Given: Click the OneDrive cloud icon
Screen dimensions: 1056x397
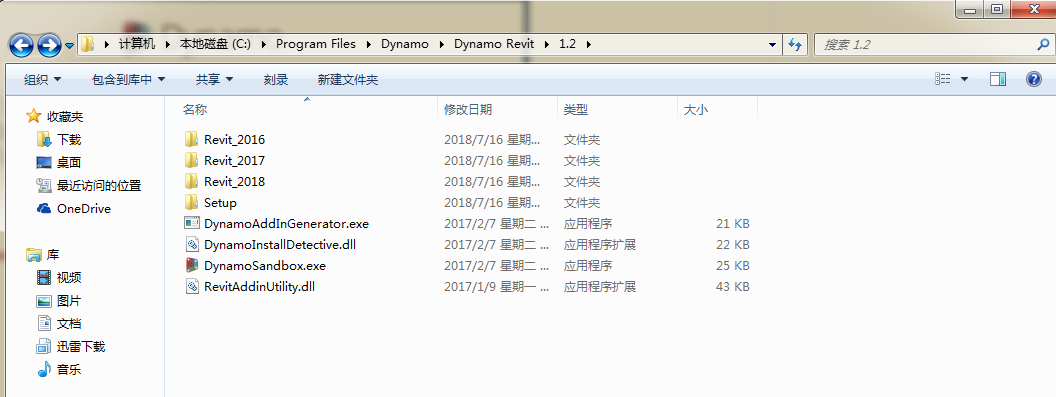Looking at the screenshot, I should [44, 208].
